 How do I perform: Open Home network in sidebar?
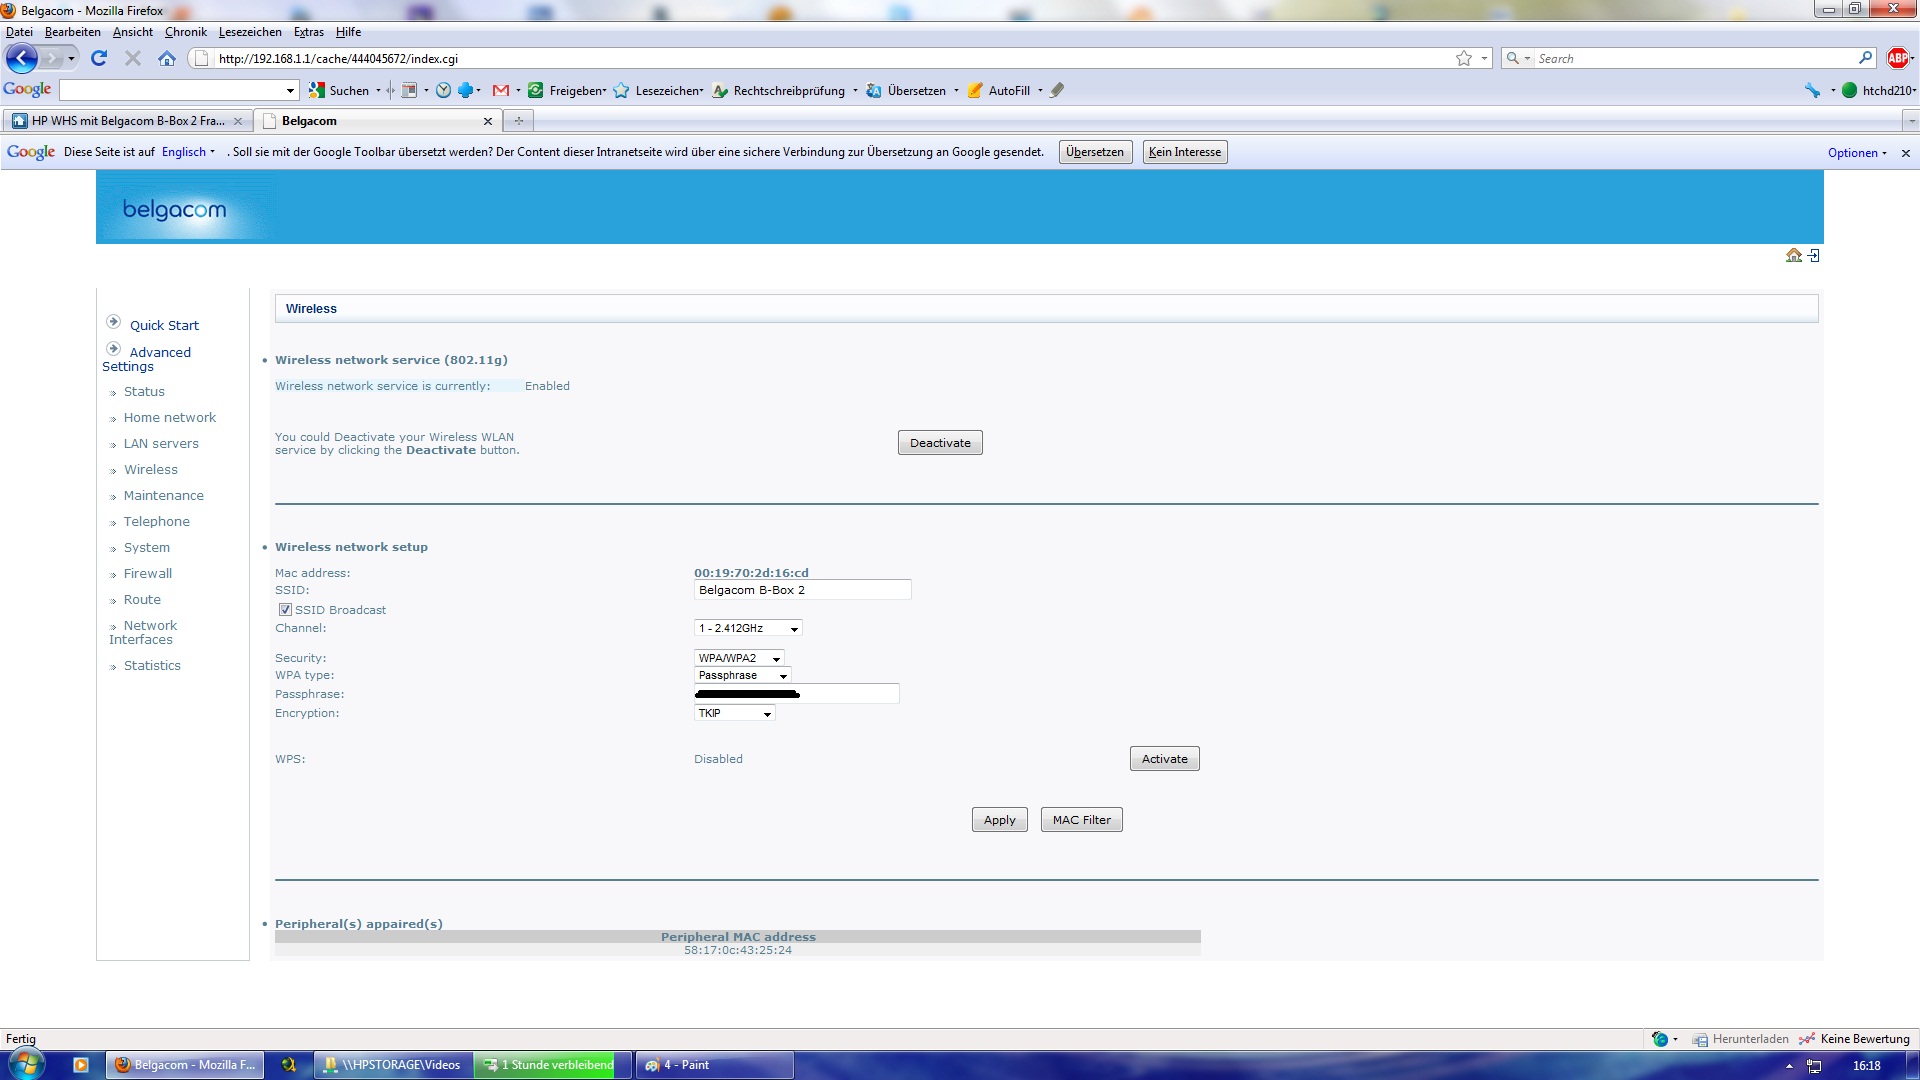point(169,417)
